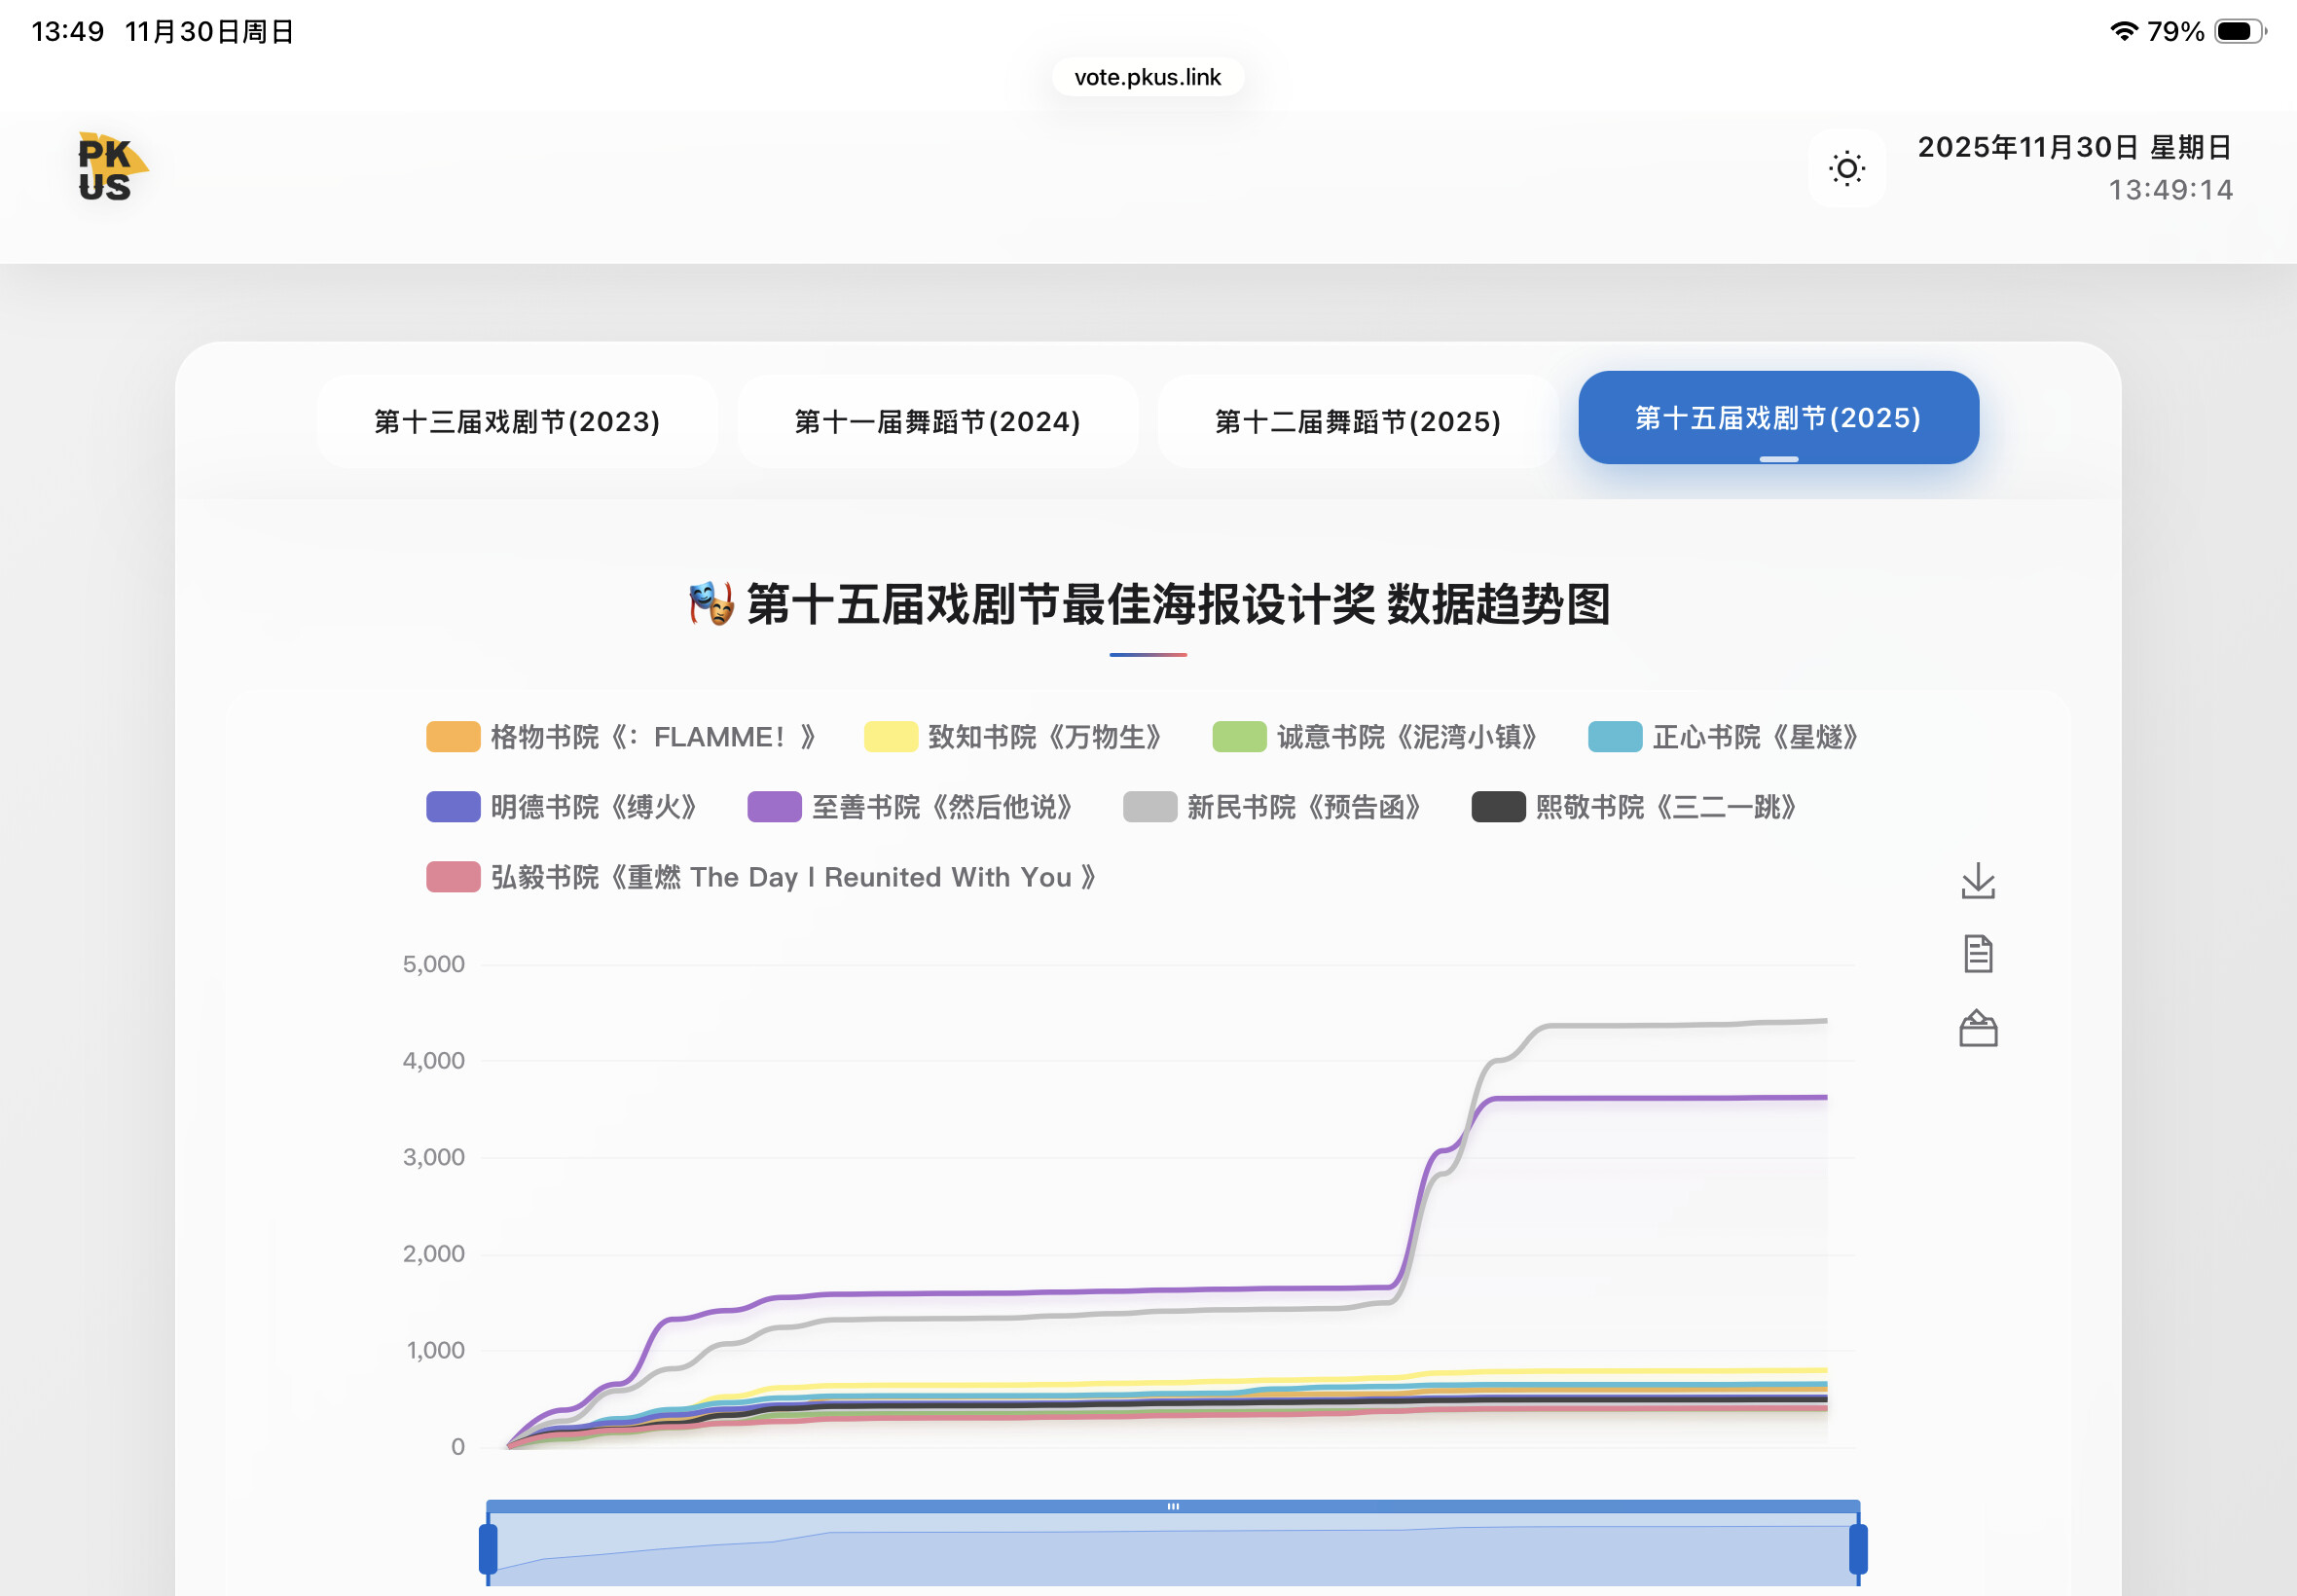Tap the Wi-Fi status icon

[2123, 32]
